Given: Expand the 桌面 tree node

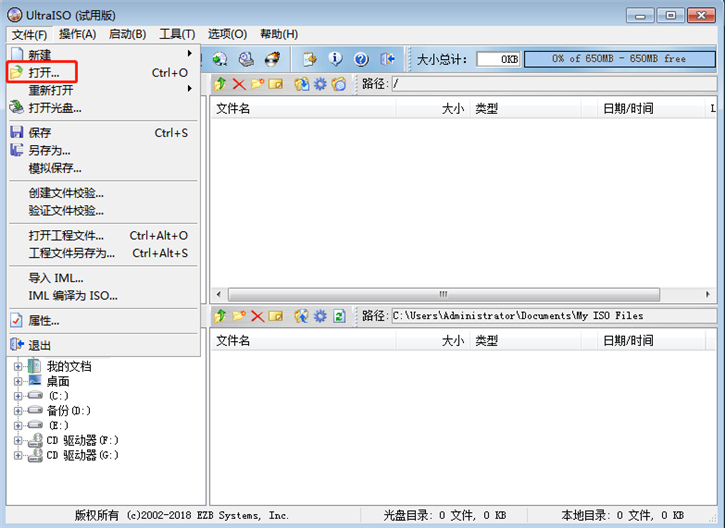Looking at the screenshot, I should (x=18, y=381).
